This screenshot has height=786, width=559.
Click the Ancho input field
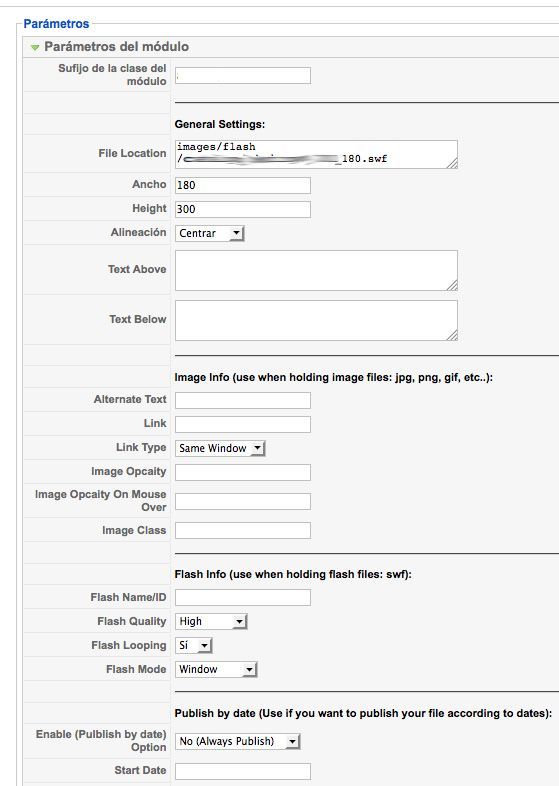coord(243,185)
